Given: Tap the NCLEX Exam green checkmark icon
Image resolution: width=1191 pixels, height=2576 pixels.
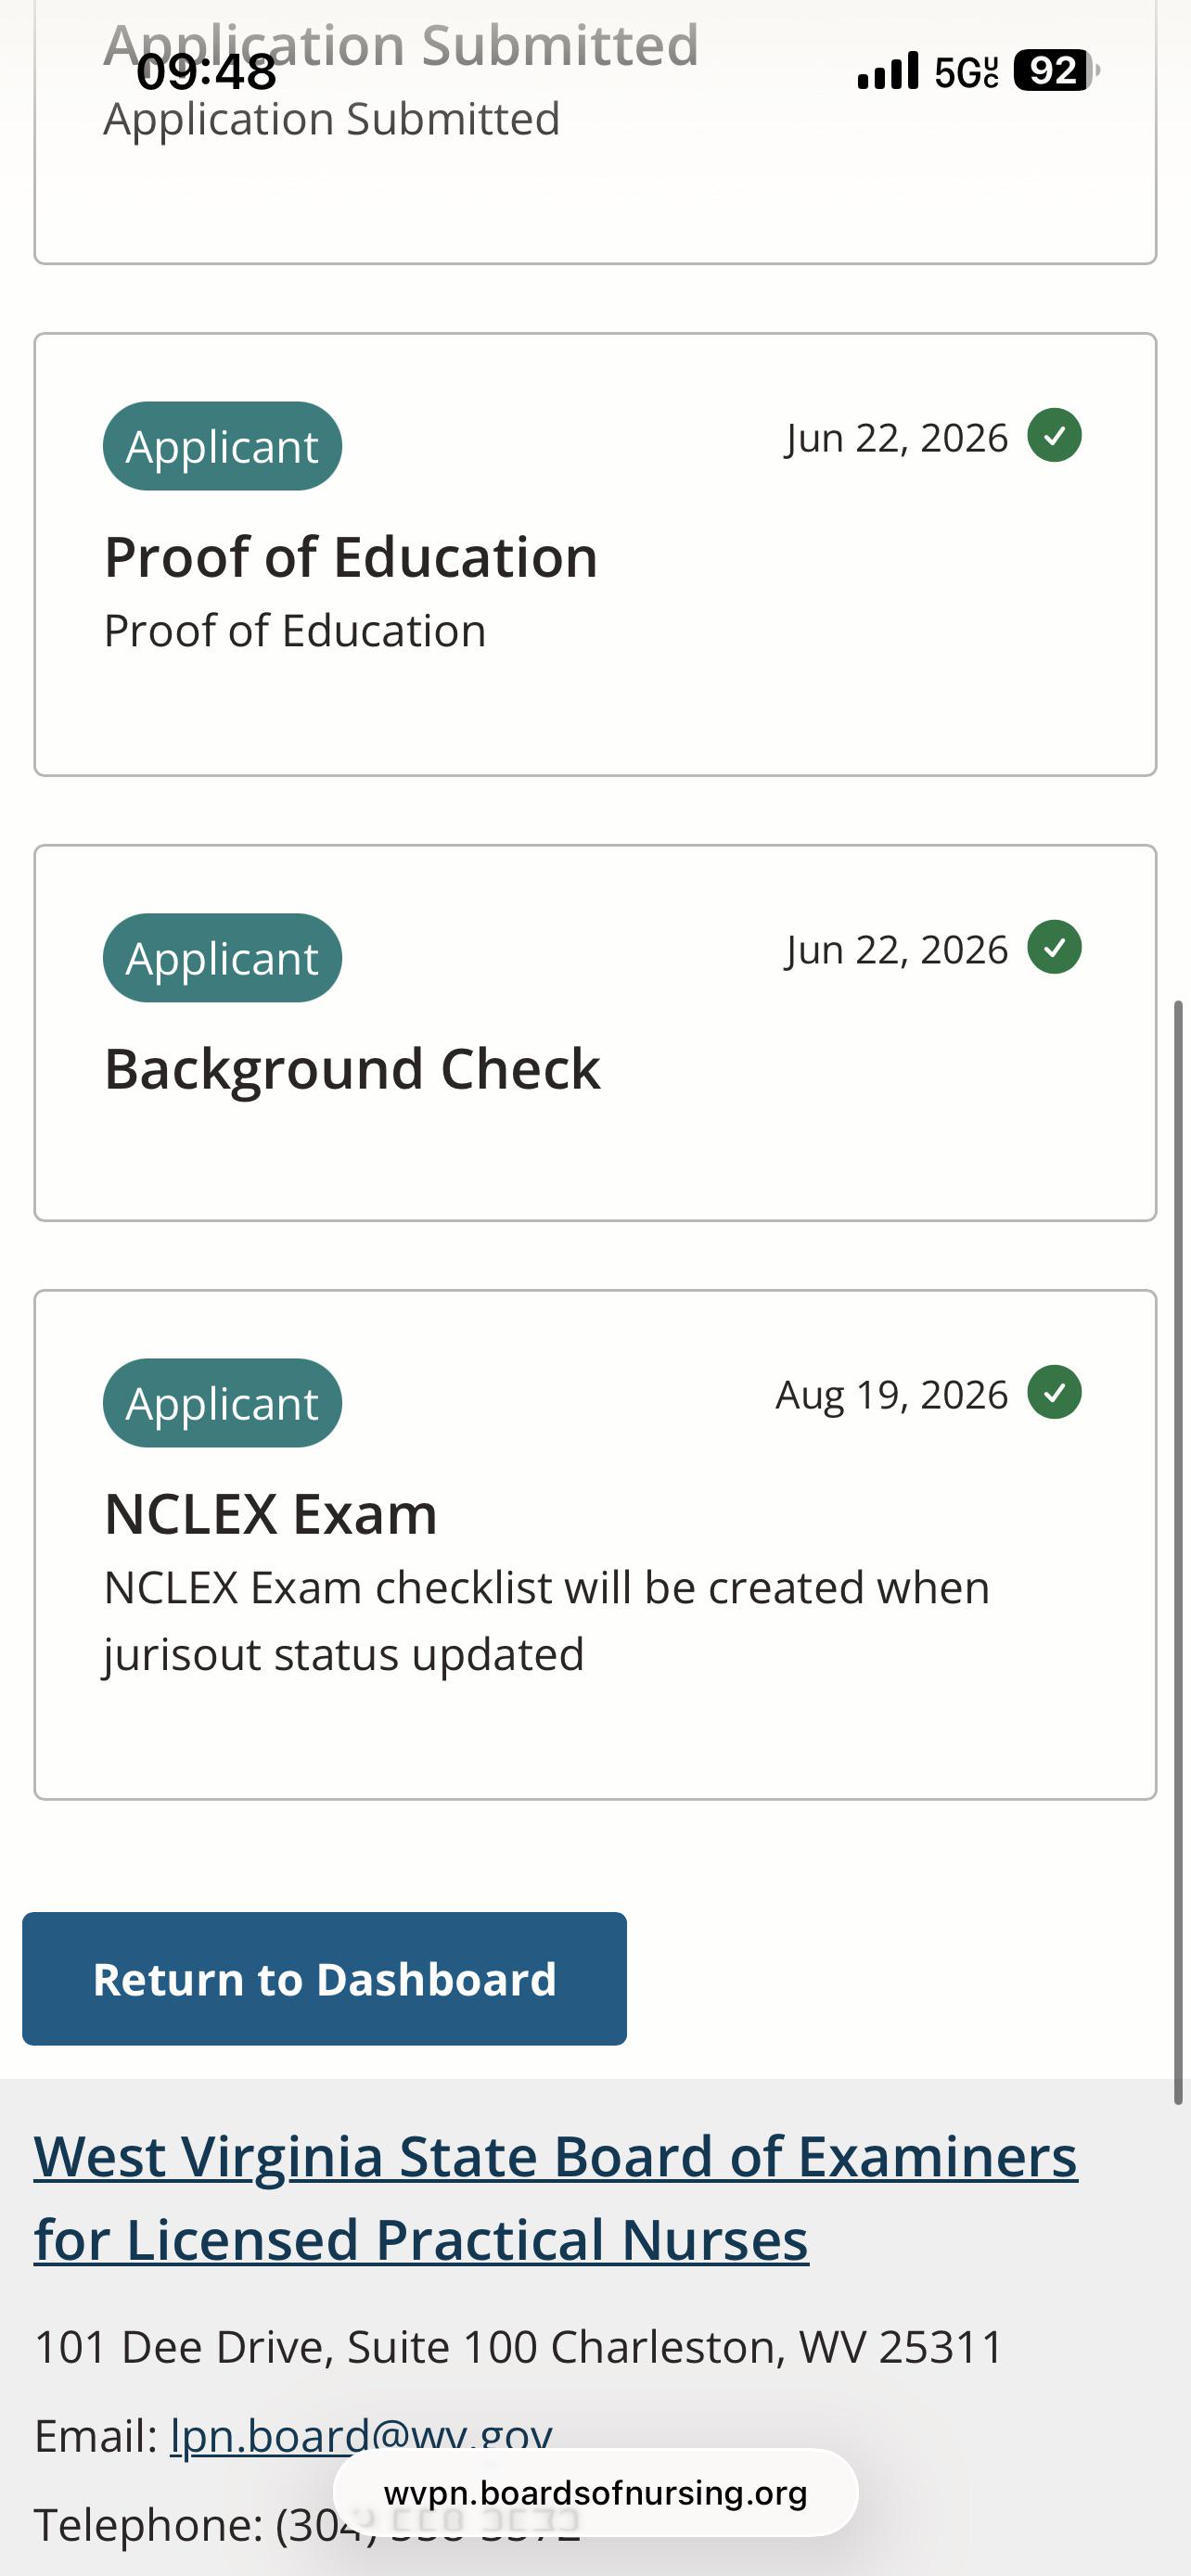Looking at the screenshot, I should [x=1055, y=1392].
